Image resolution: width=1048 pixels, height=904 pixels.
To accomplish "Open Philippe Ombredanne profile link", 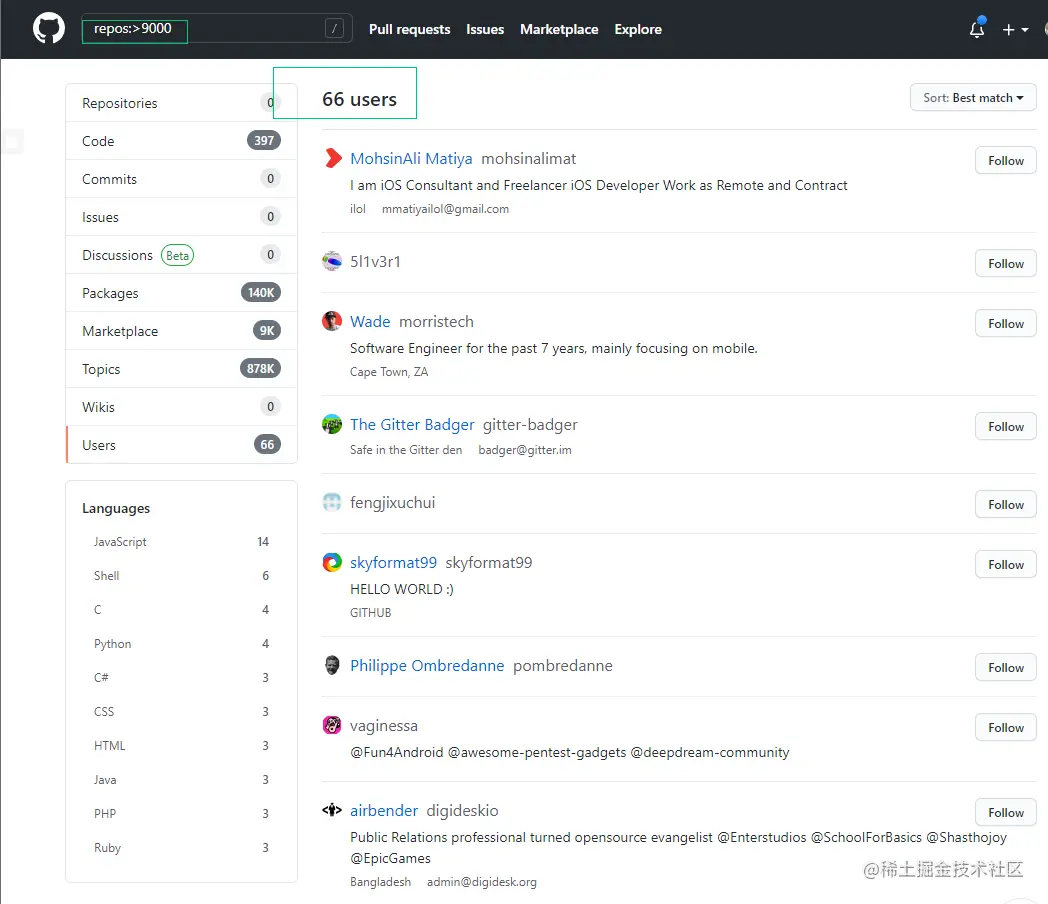I will coord(427,665).
